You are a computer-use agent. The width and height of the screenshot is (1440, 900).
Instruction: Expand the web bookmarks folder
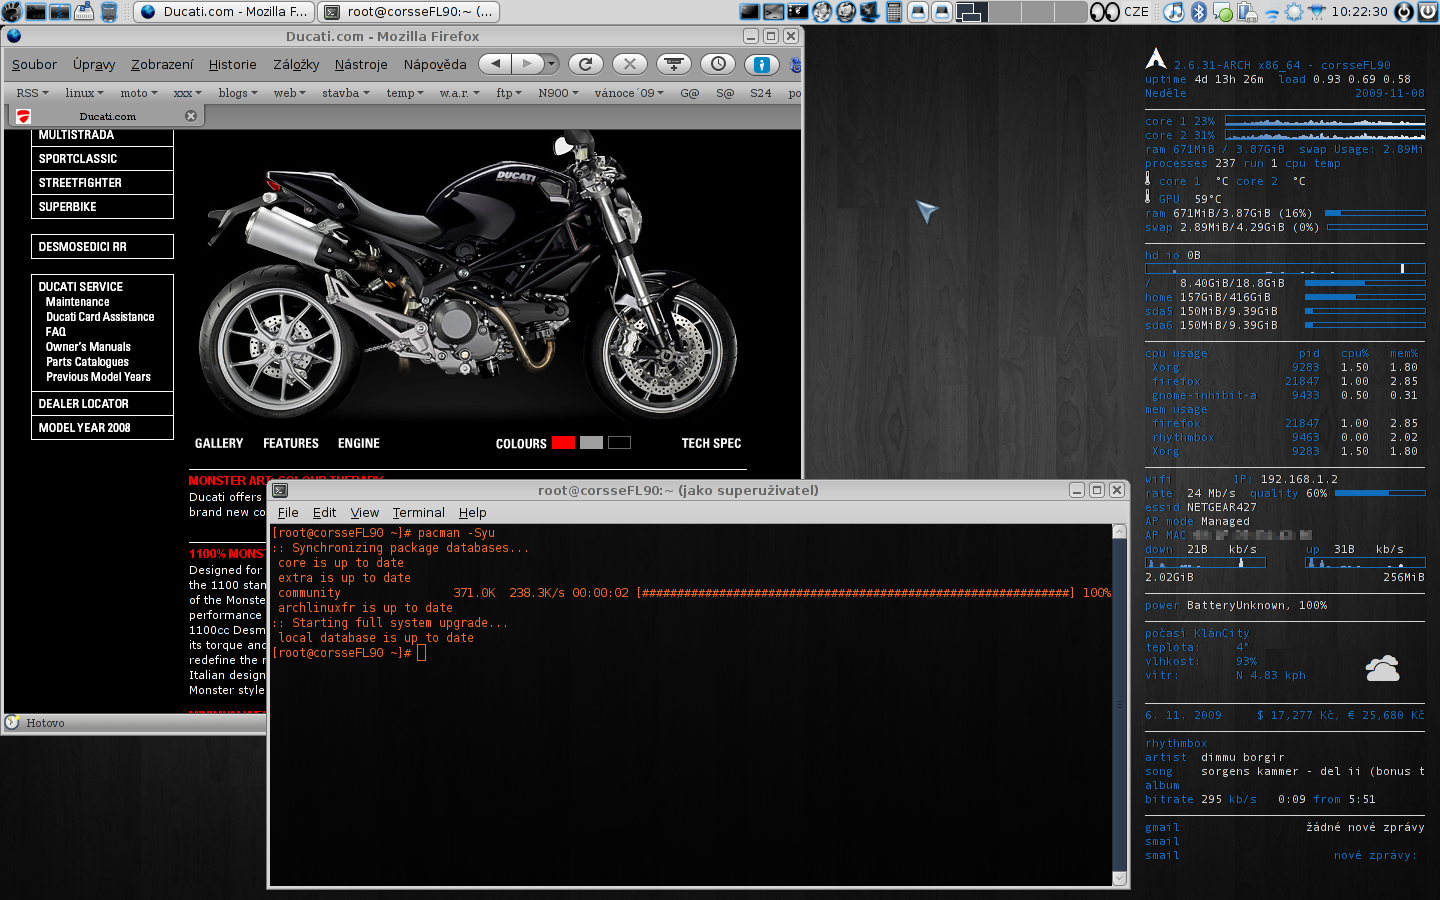(x=290, y=93)
